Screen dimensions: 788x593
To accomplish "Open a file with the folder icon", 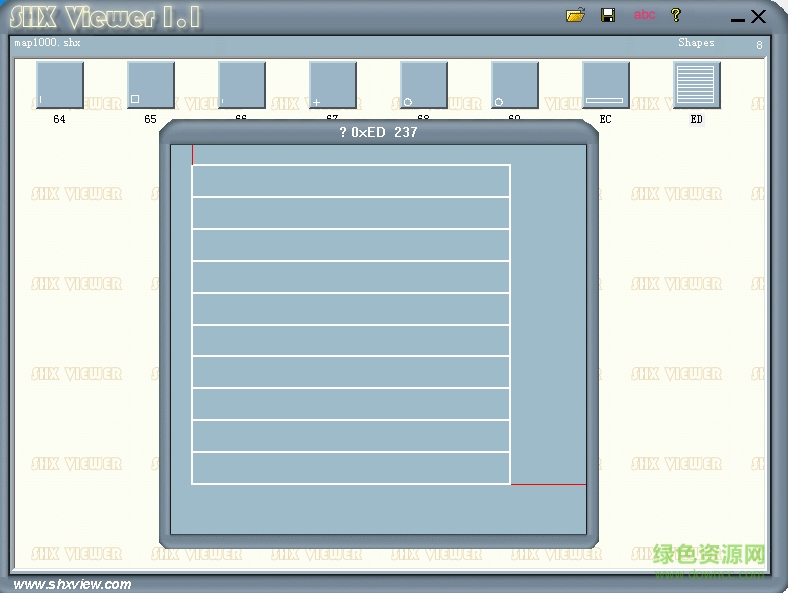I will pos(575,15).
